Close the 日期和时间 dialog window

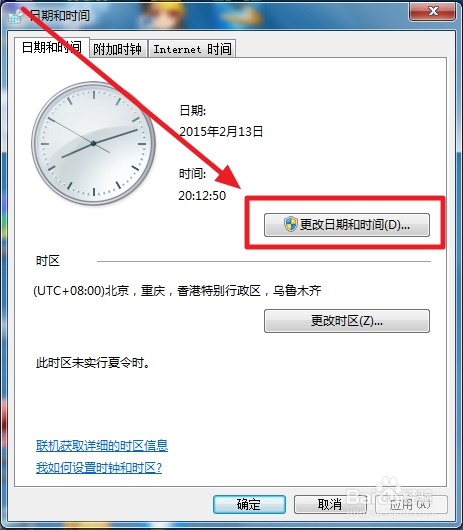click(x=432, y=12)
